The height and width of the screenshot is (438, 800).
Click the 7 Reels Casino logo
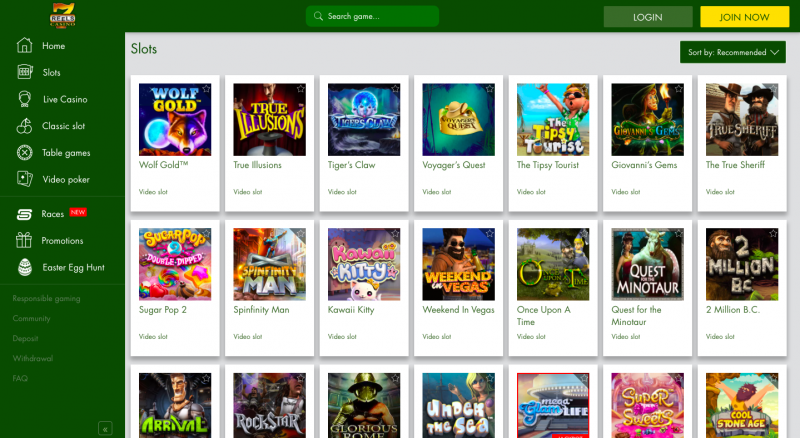(x=63, y=15)
